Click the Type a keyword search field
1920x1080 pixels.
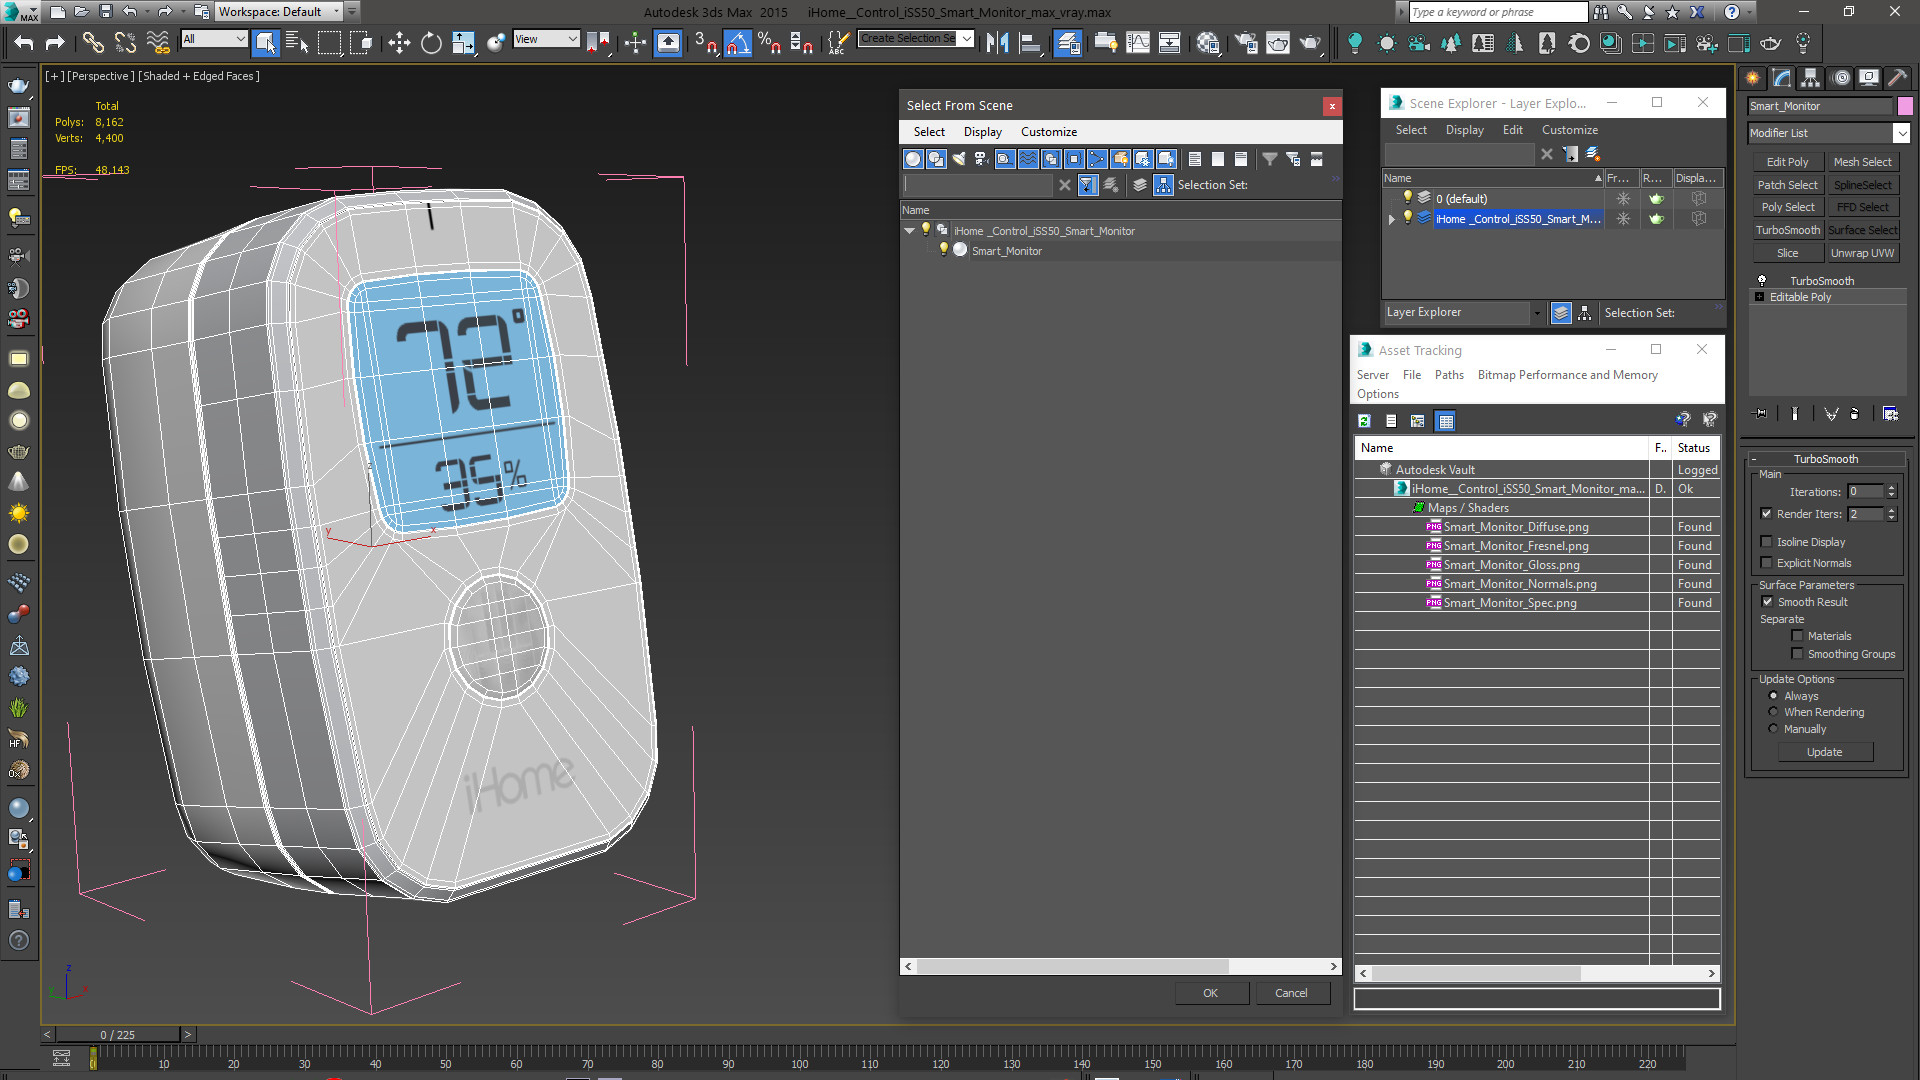click(1497, 12)
